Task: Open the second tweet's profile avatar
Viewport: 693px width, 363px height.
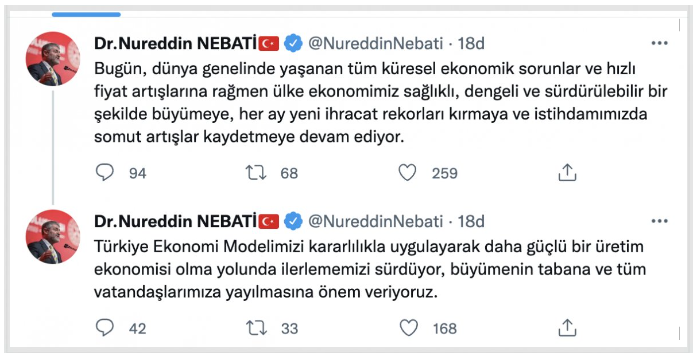Action: (53, 237)
